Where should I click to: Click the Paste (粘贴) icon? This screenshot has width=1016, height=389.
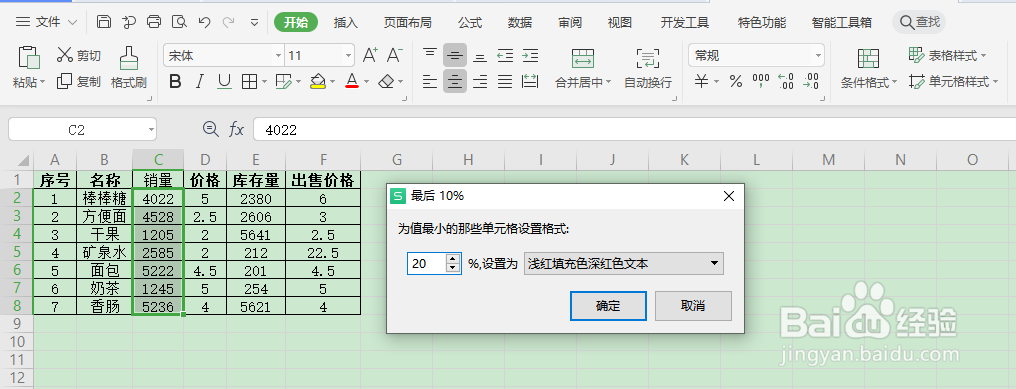pos(29,57)
